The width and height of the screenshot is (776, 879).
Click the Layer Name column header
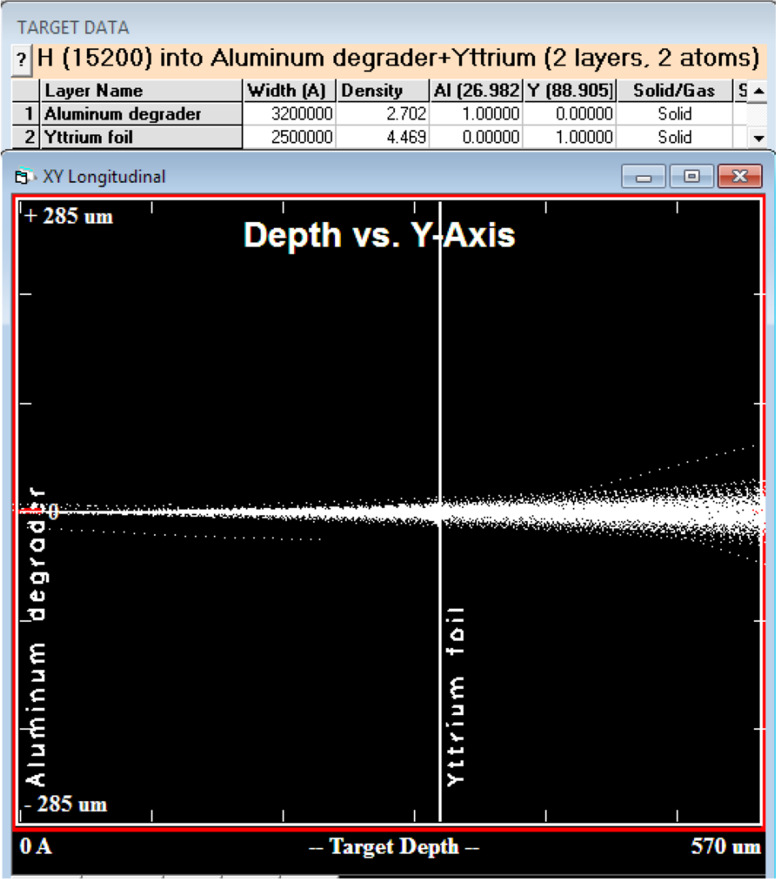pos(142,91)
